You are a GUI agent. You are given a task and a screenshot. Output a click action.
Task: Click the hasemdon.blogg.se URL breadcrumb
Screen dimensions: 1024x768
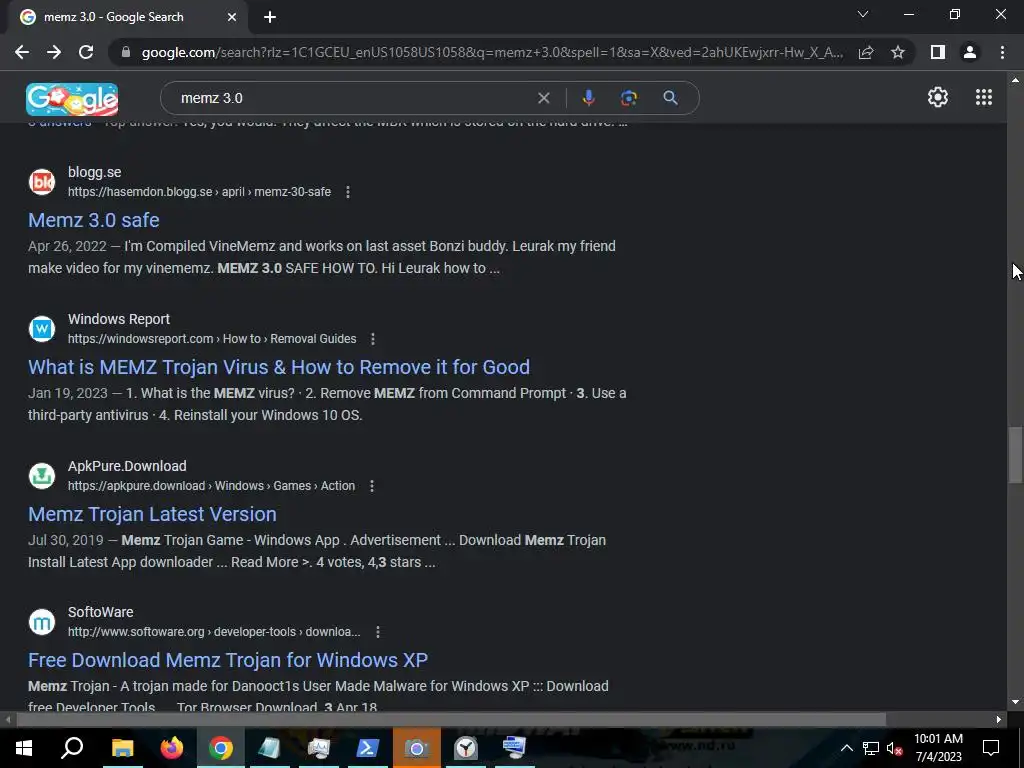tap(199, 192)
